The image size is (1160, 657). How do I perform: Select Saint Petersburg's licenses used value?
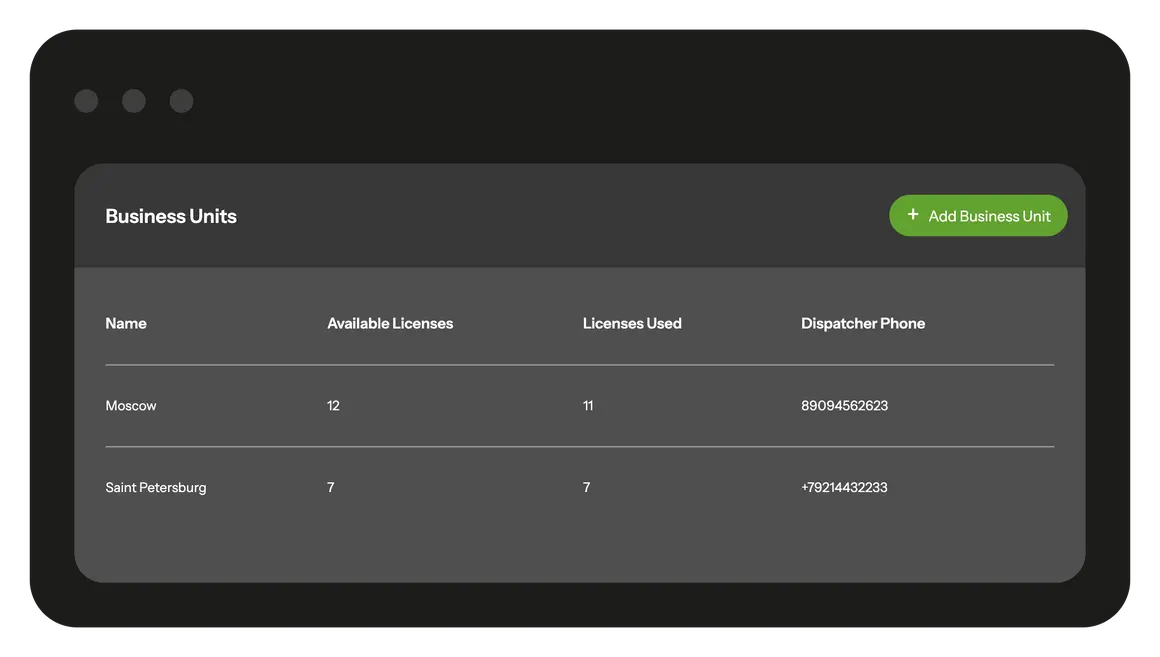tap(587, 488)
